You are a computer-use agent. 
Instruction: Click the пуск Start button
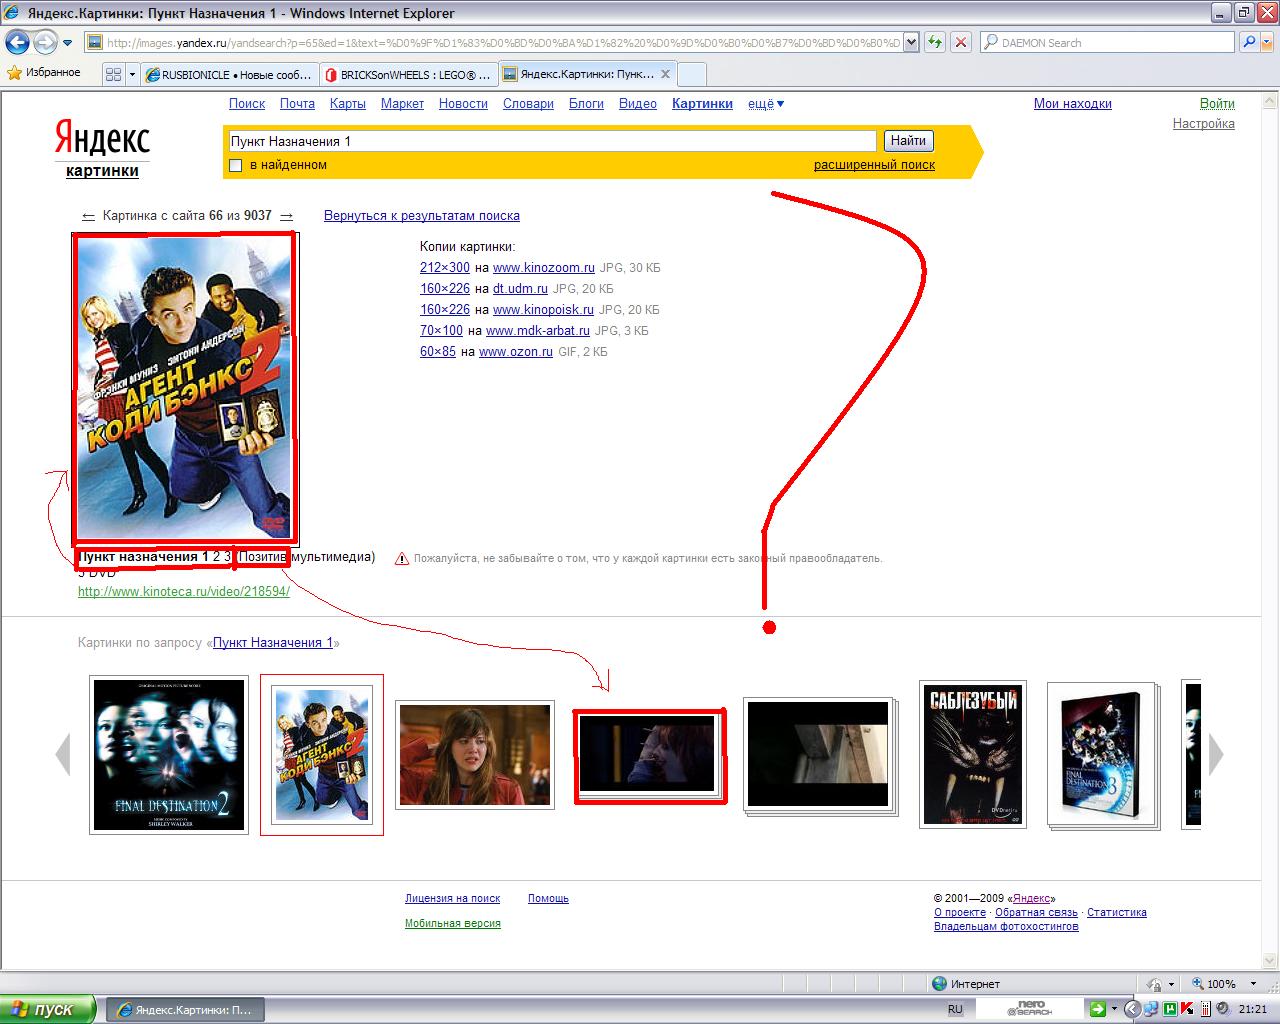click(48, 1009)
